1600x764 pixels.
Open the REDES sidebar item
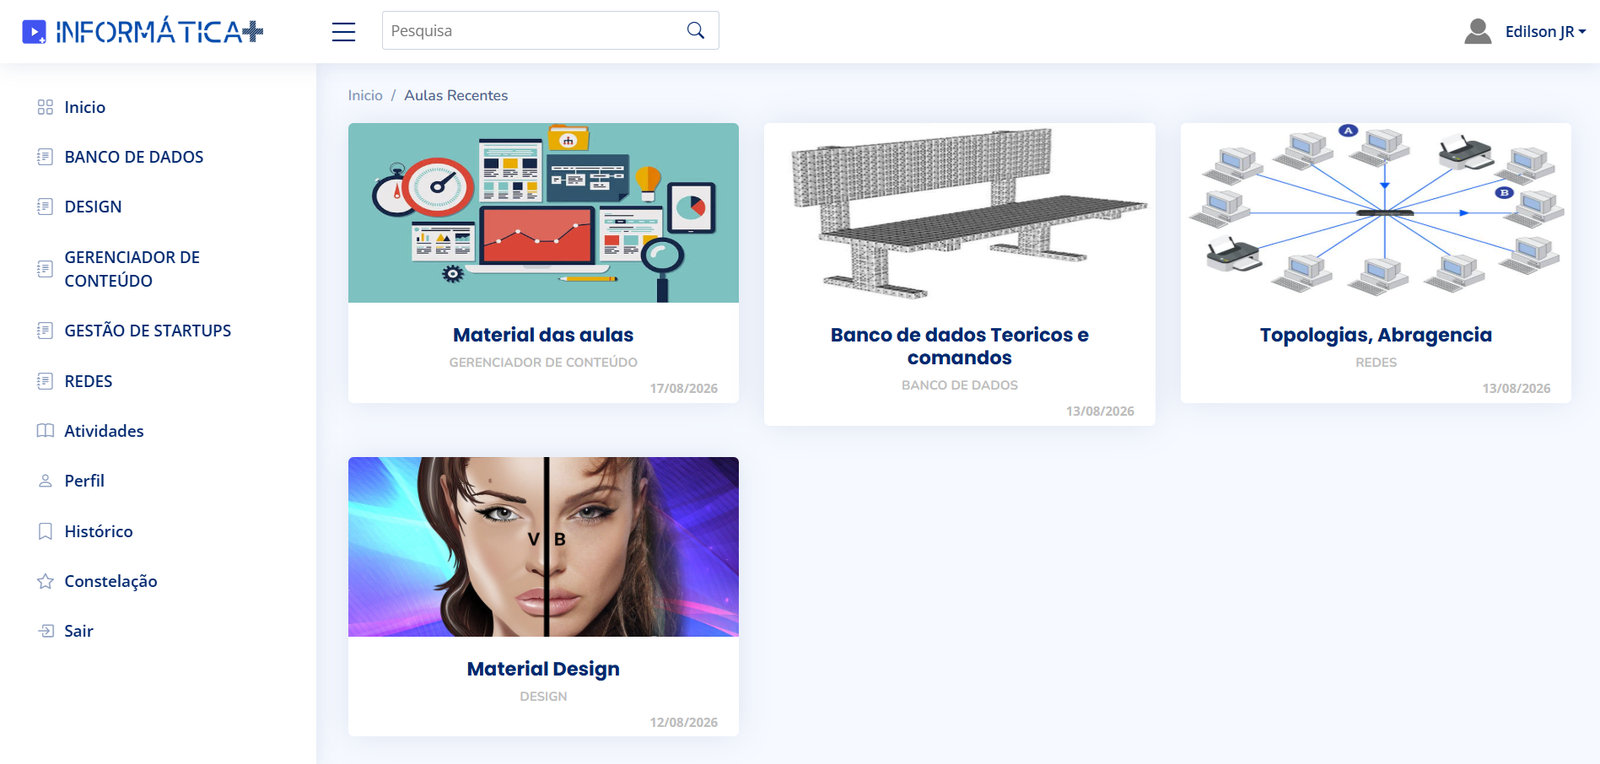[x=88, y=381]
